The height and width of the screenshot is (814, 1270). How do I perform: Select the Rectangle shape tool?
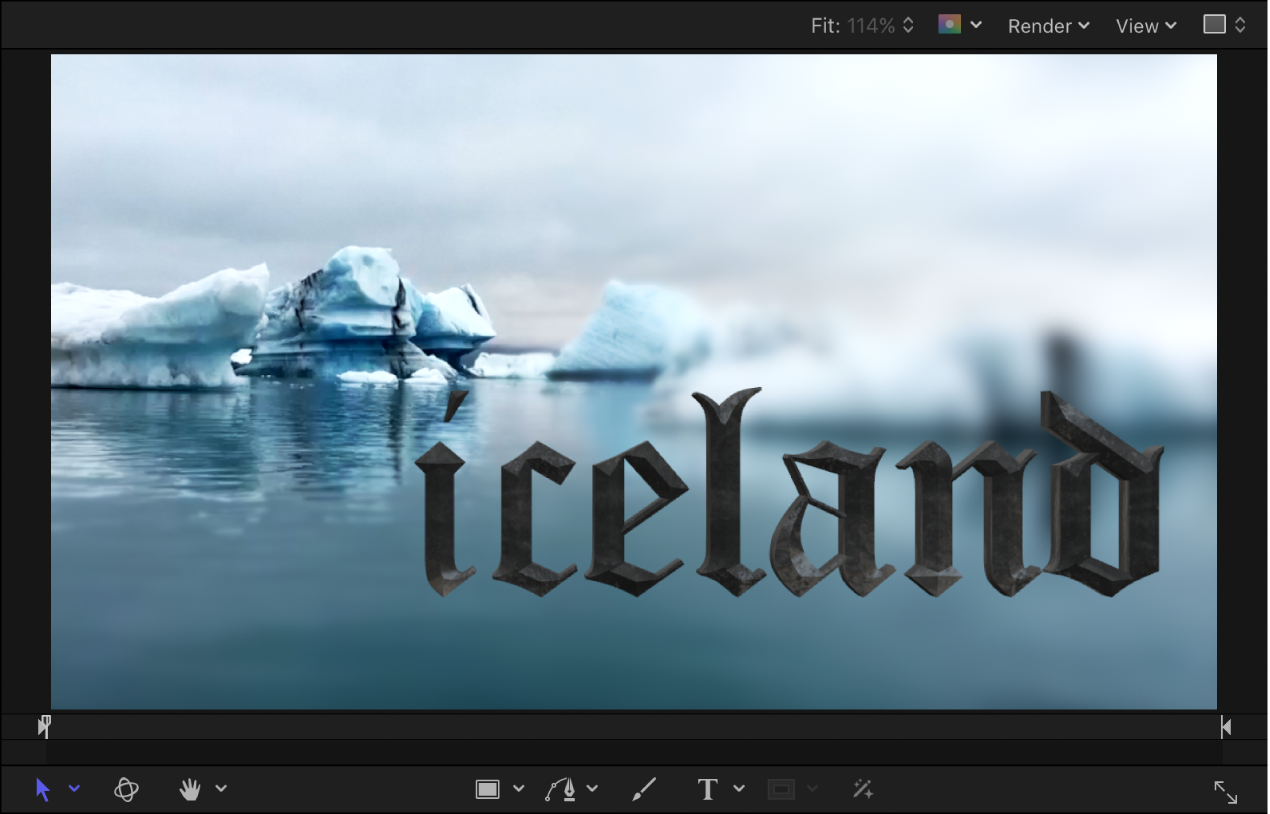point(487,789)
